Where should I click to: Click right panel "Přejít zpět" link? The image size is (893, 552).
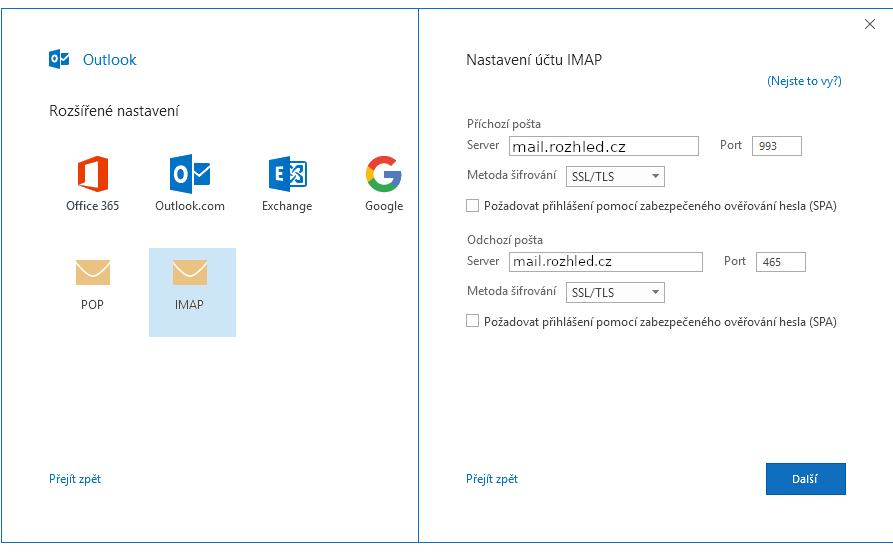(x=492, y=479)
